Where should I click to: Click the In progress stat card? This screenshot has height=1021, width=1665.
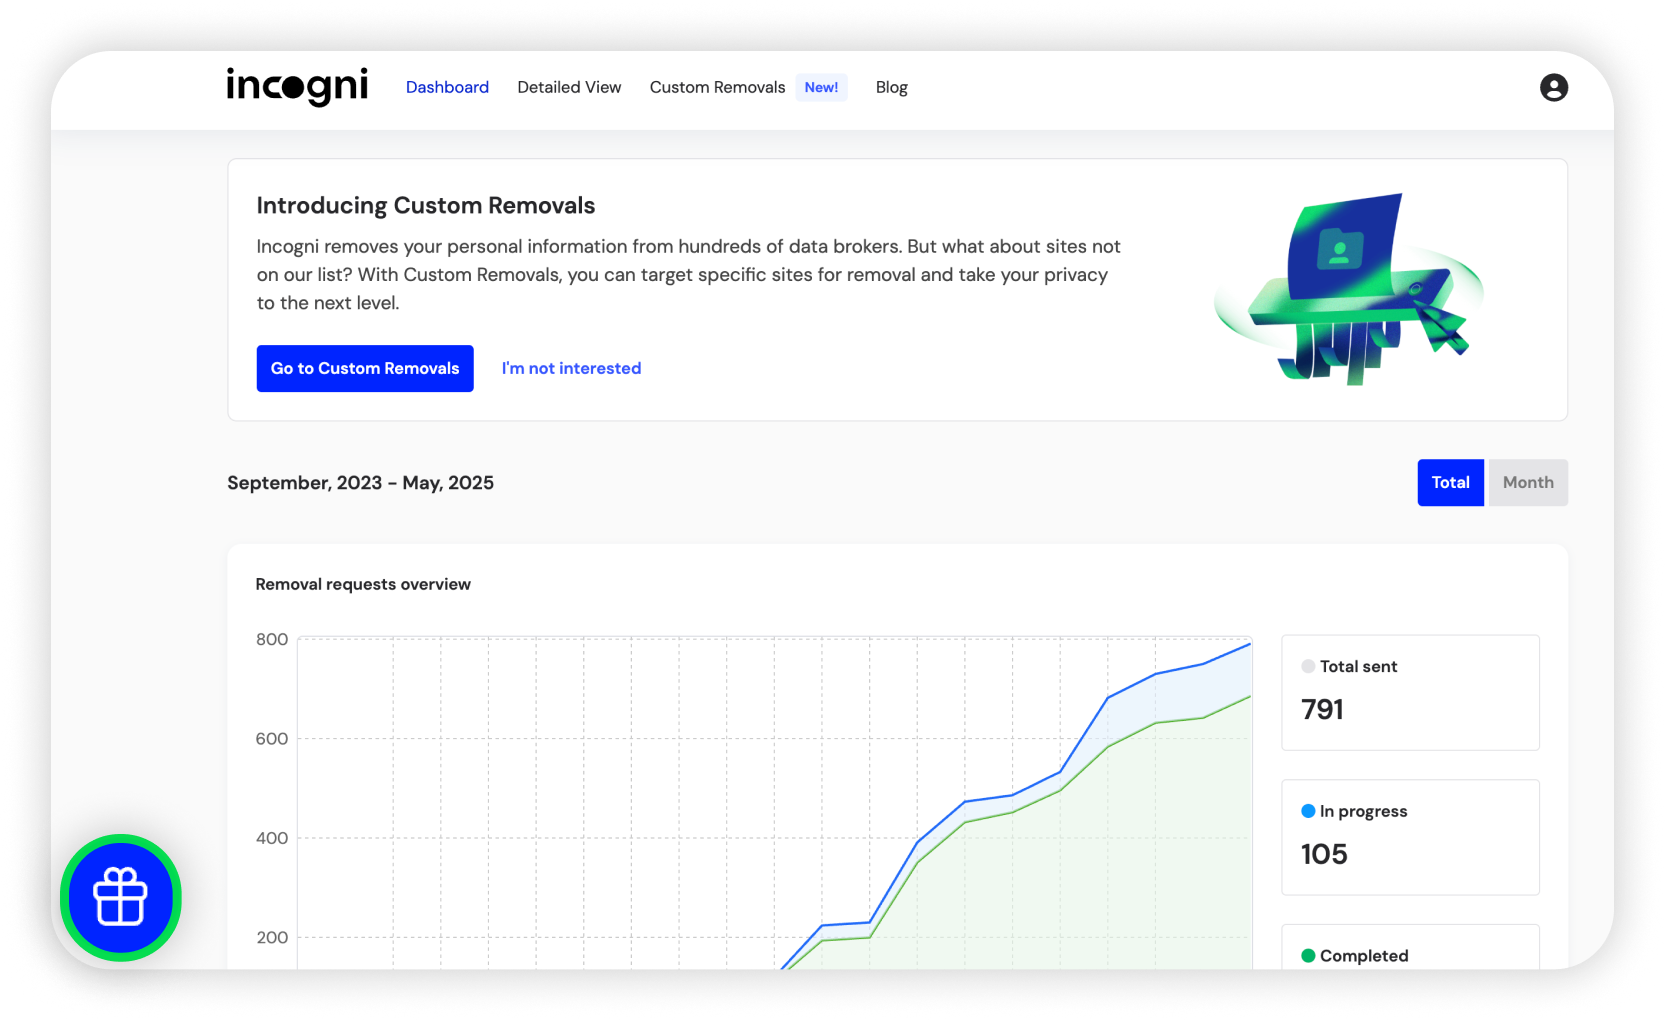pos(1410,837)
